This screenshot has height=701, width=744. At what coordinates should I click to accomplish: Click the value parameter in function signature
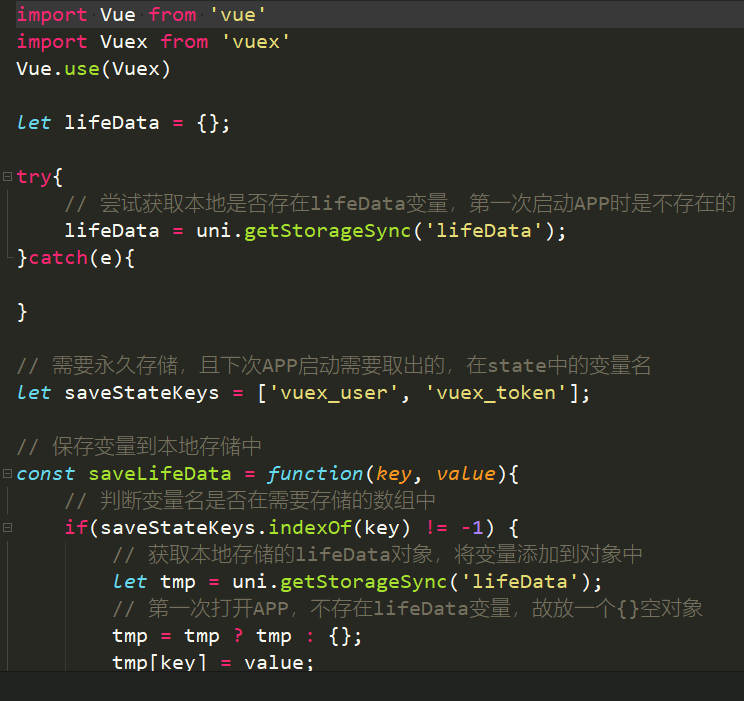tap(466, 474)
